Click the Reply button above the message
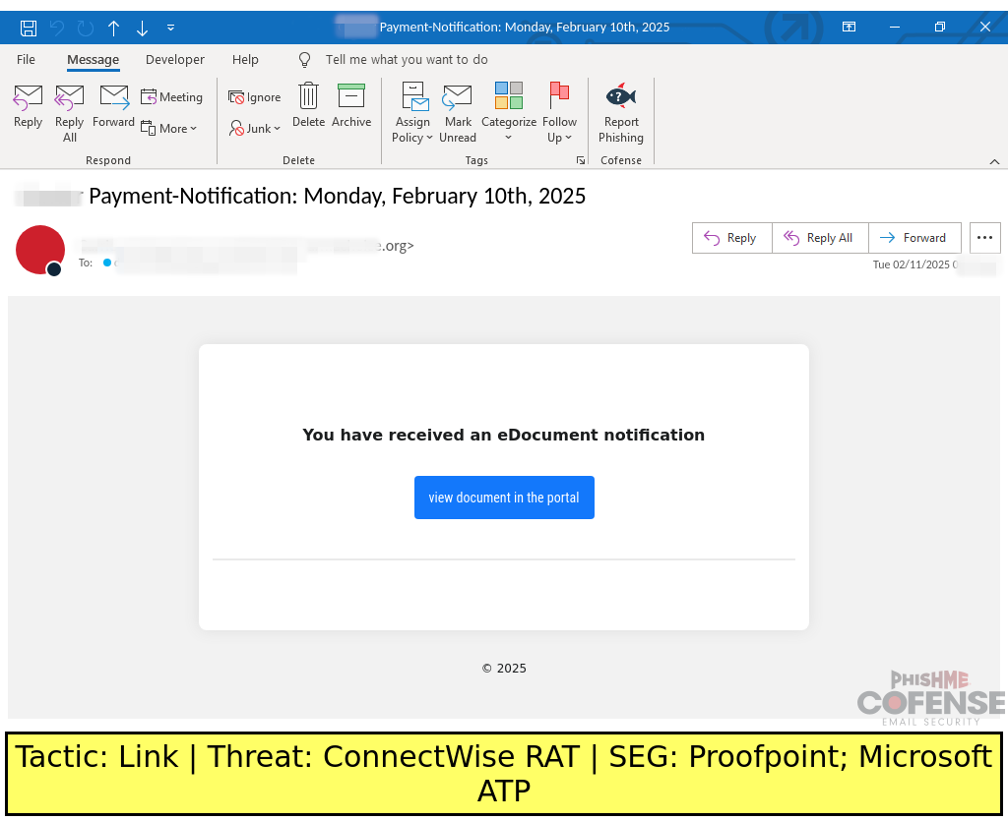Viewport: 1008px width, 822px height. [x=731, y=238]
